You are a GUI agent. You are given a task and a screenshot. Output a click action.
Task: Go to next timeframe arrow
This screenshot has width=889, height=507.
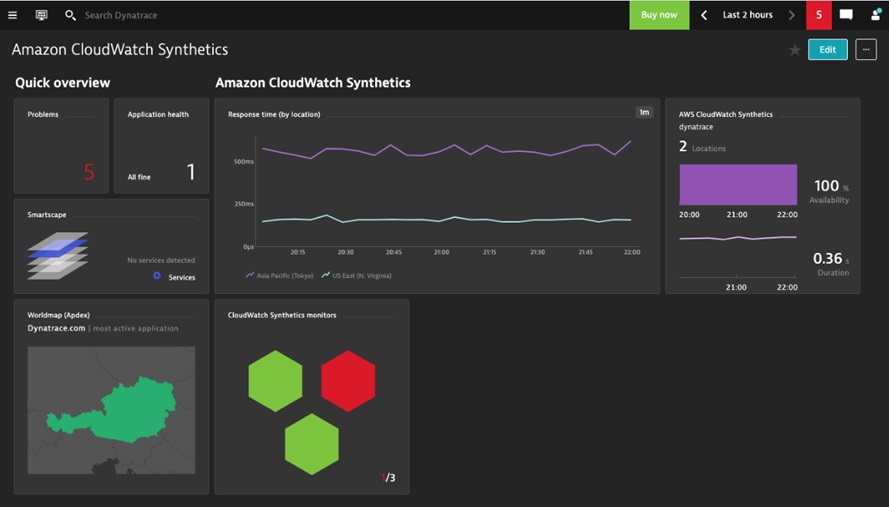coord(791,15)
